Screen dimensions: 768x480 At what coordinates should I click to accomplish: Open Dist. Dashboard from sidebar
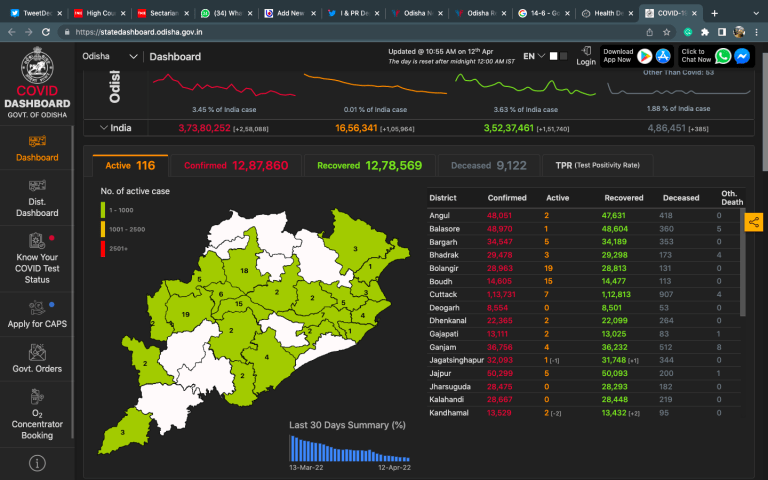(37, 197)
